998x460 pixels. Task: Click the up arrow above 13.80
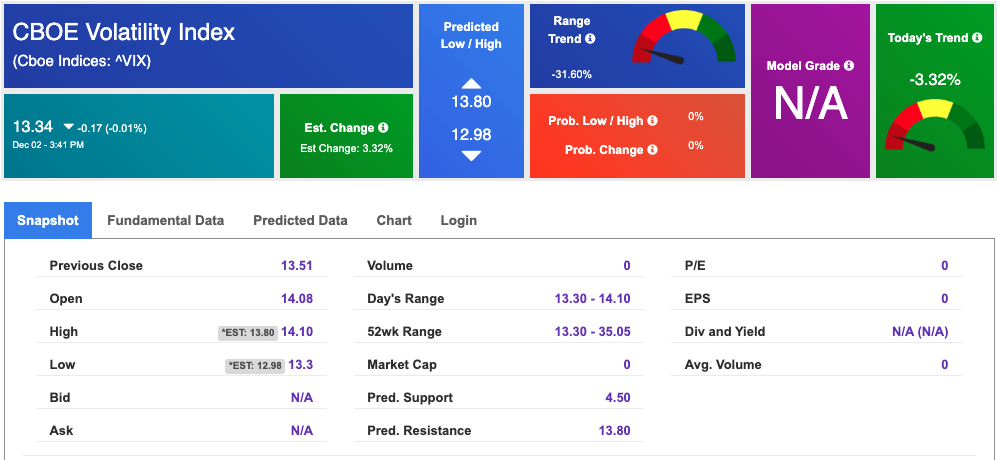click(x=471, y=83)
